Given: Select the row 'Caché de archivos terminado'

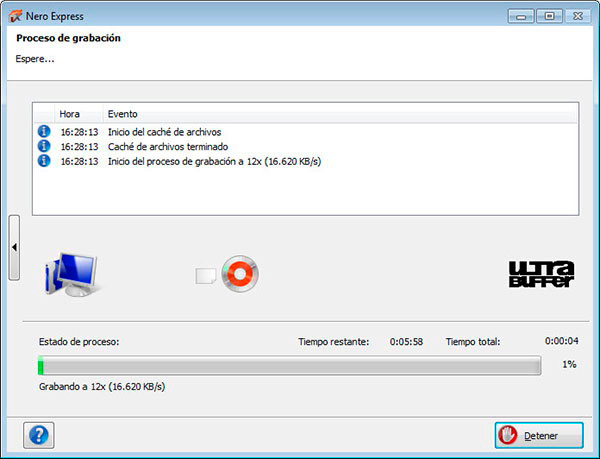Looking at the screenshot, I should [x=305, y=146].
